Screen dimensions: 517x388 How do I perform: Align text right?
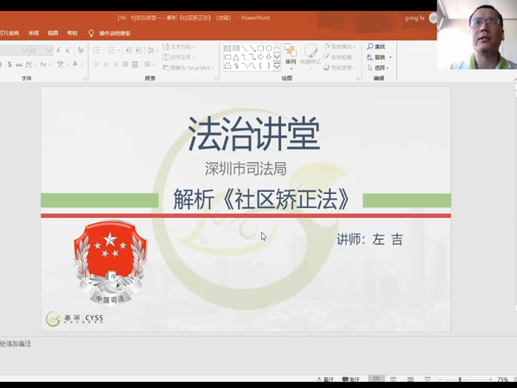116,64
